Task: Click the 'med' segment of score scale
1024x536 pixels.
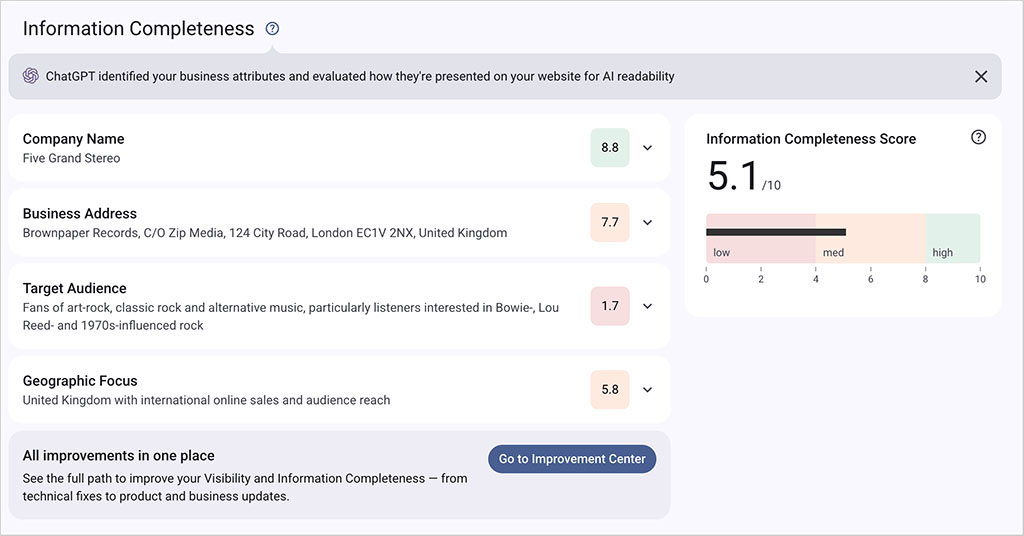Action: [x=871, y=238]
